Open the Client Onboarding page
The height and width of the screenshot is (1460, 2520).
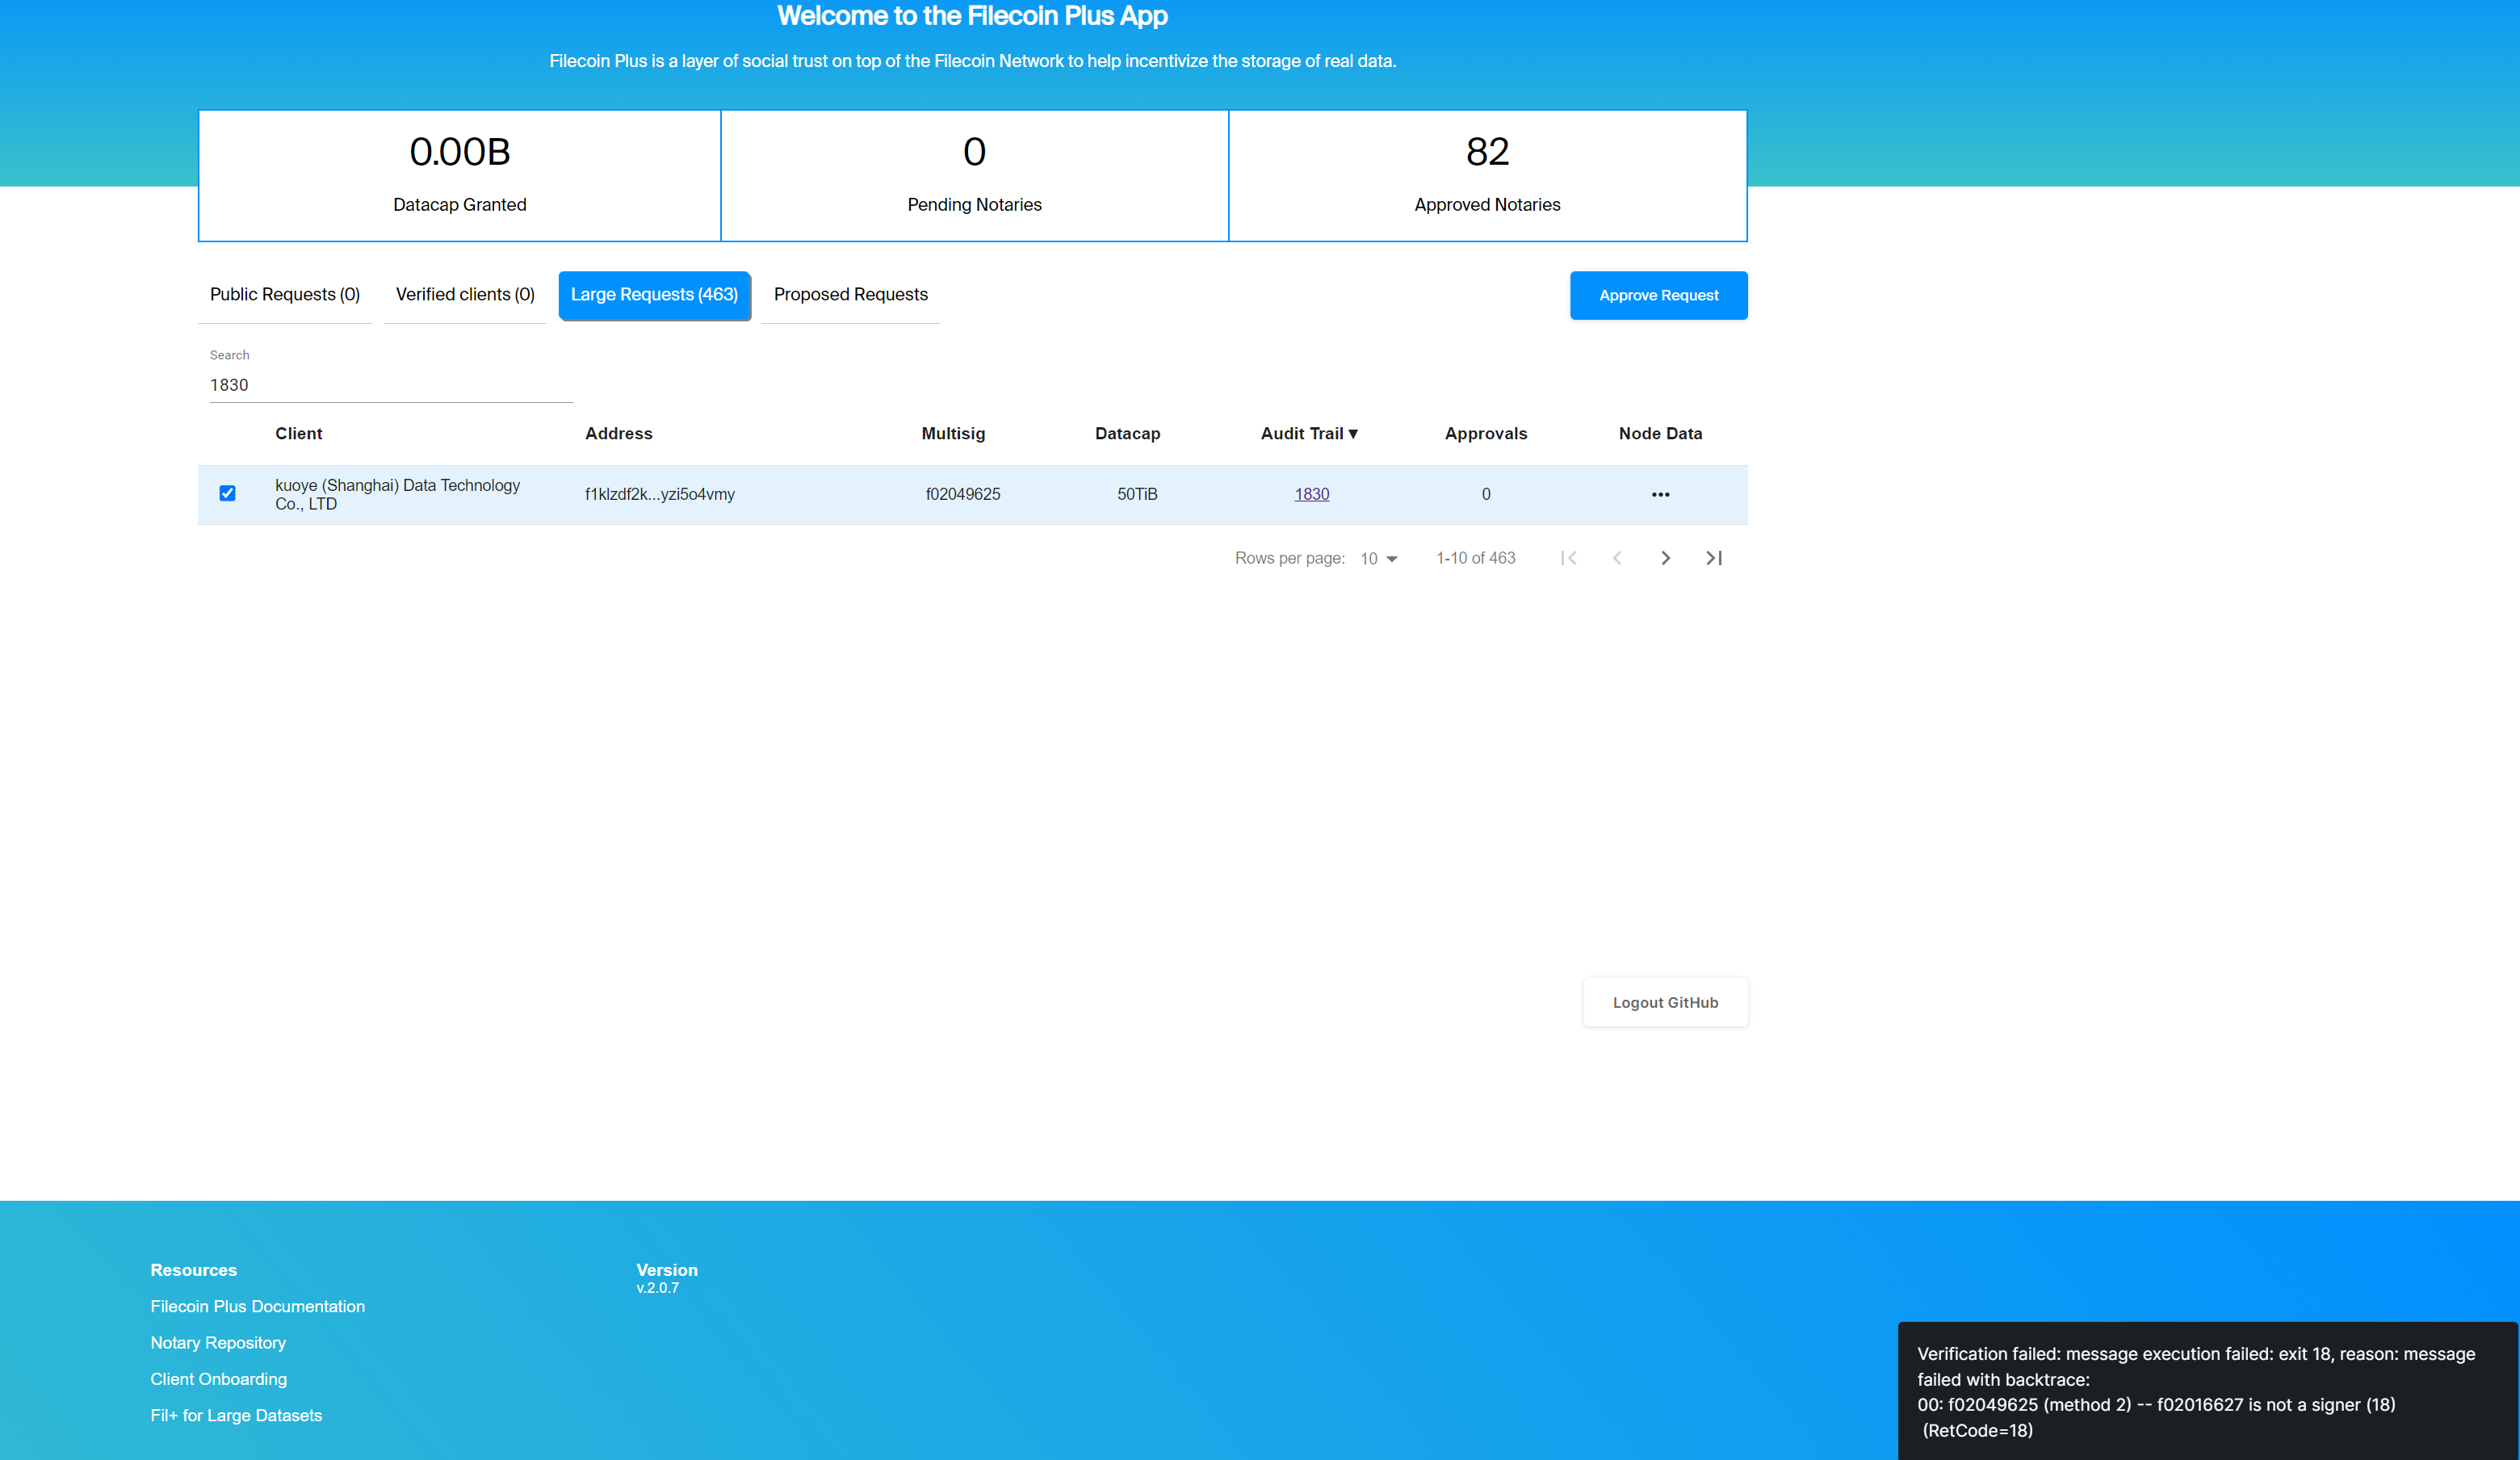click(x=218, y=1378)
